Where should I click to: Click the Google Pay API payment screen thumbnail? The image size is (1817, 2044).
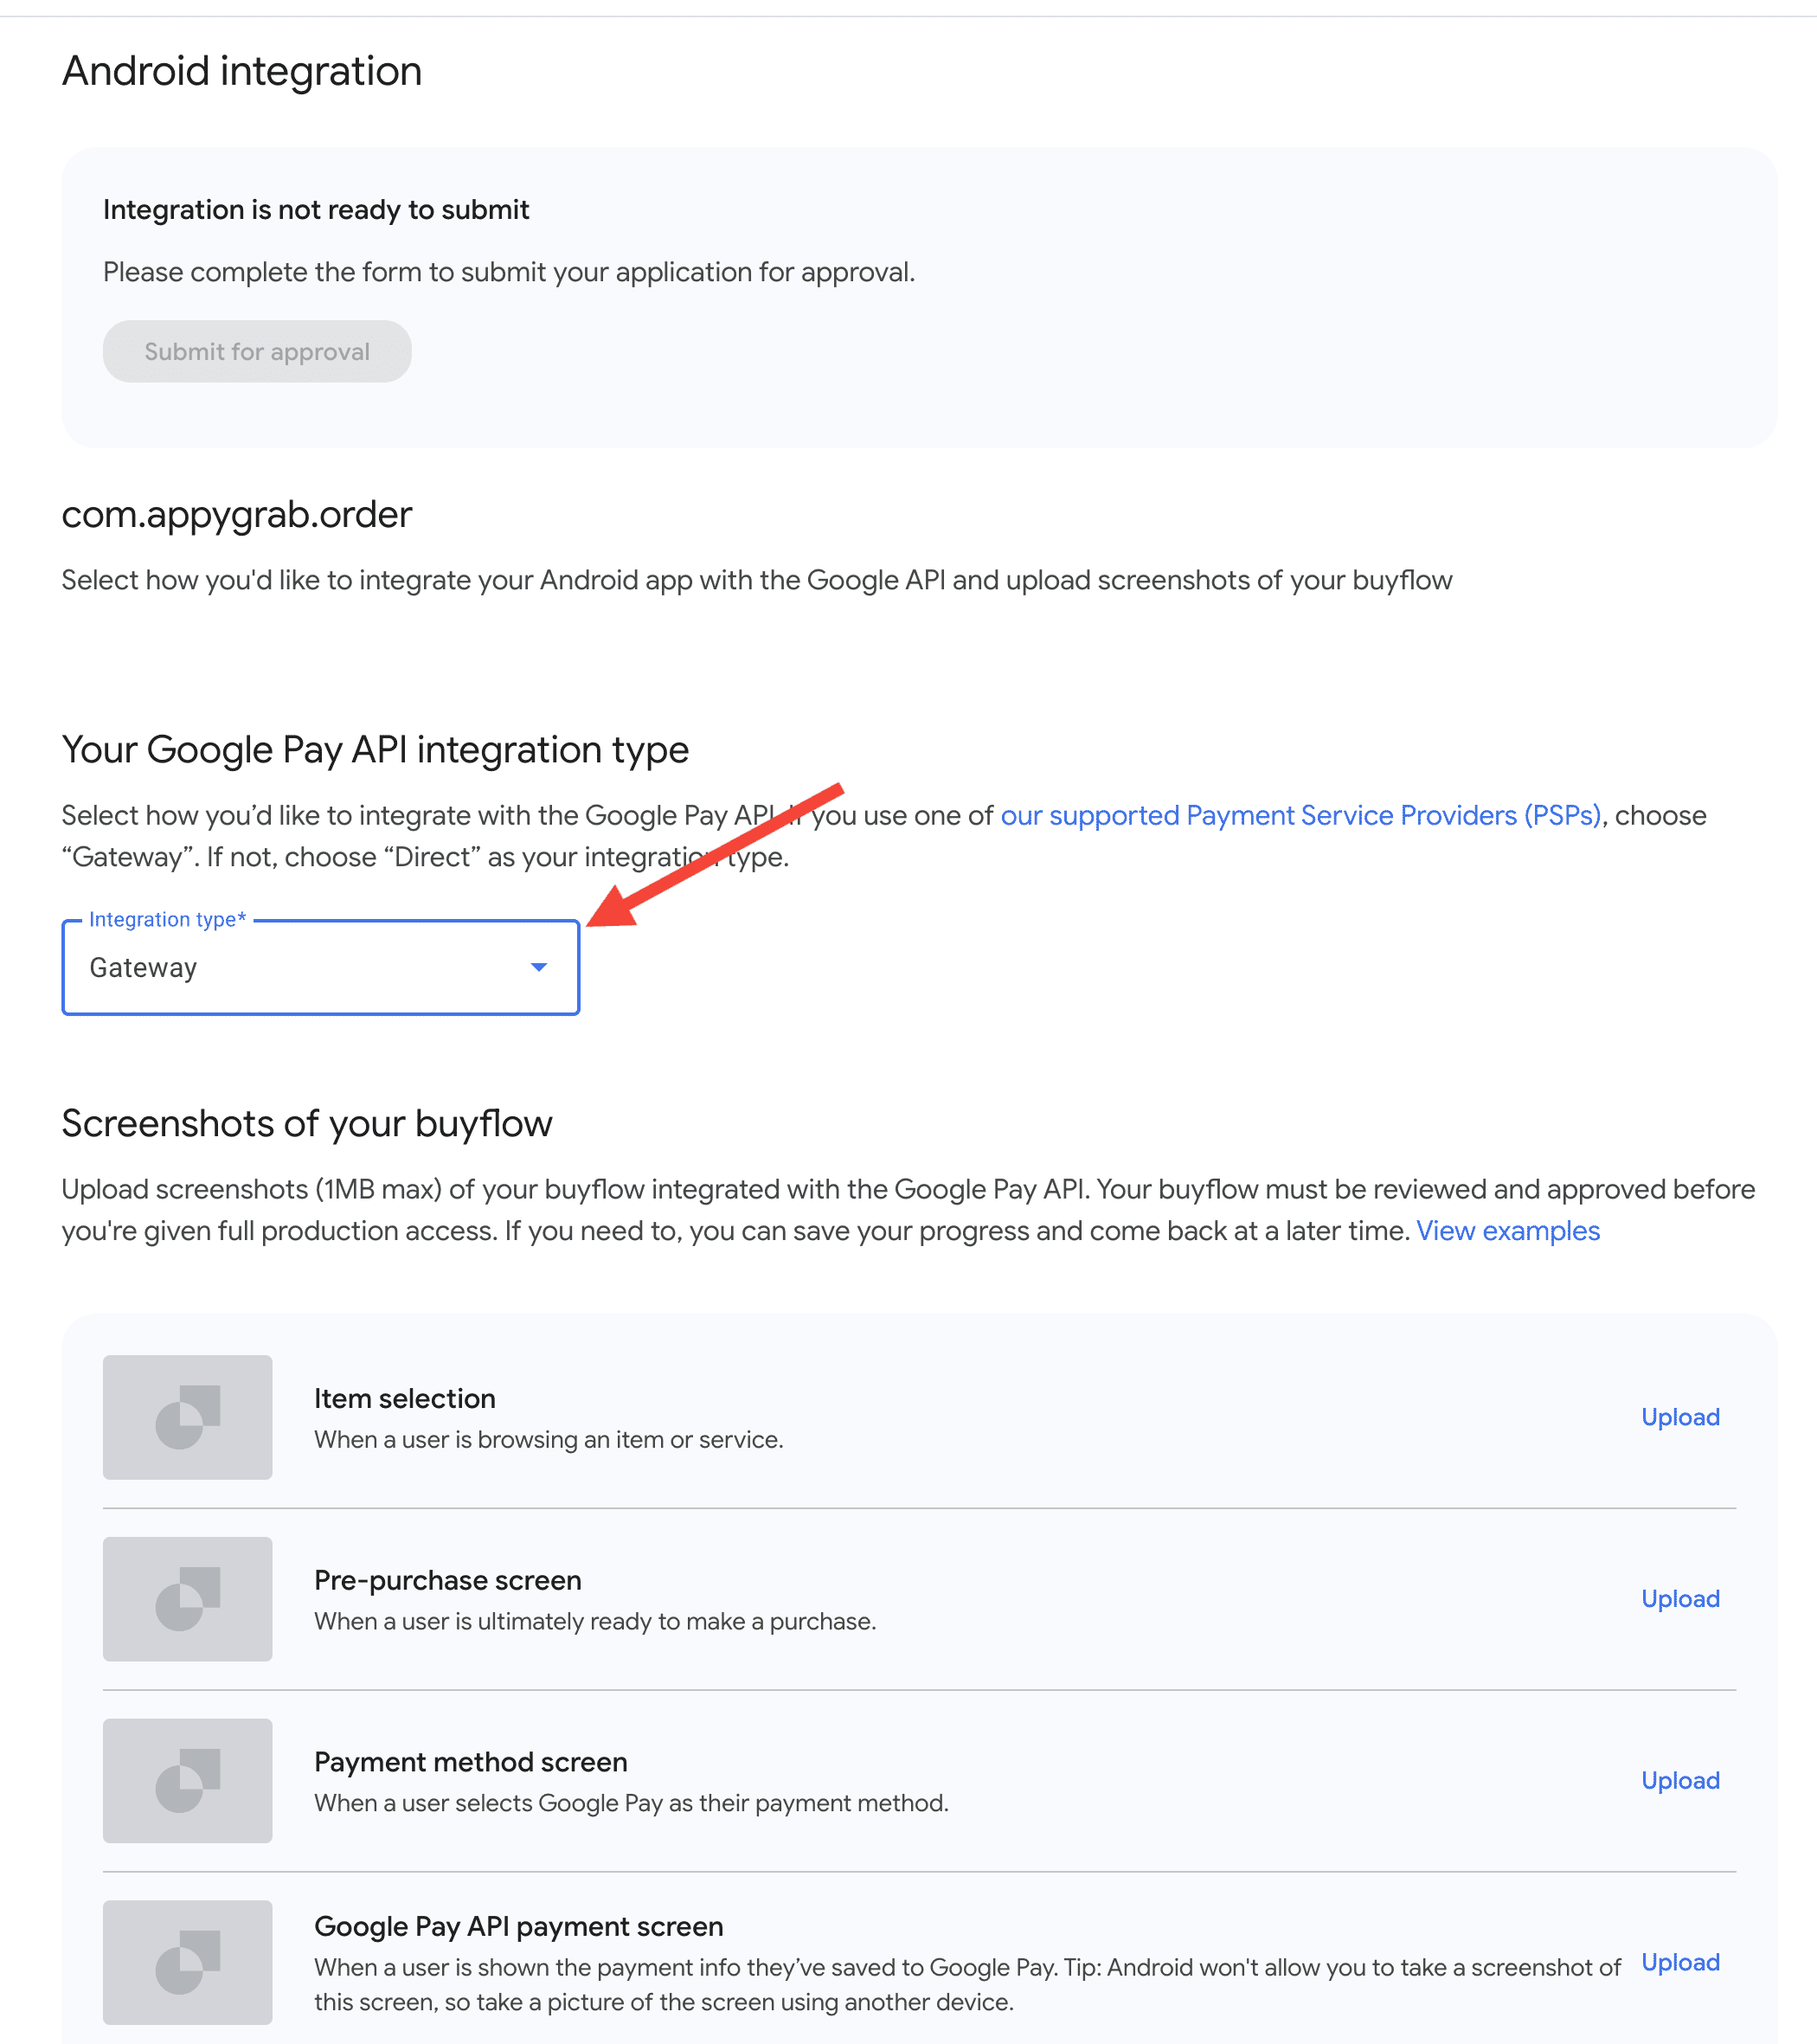188,1962
